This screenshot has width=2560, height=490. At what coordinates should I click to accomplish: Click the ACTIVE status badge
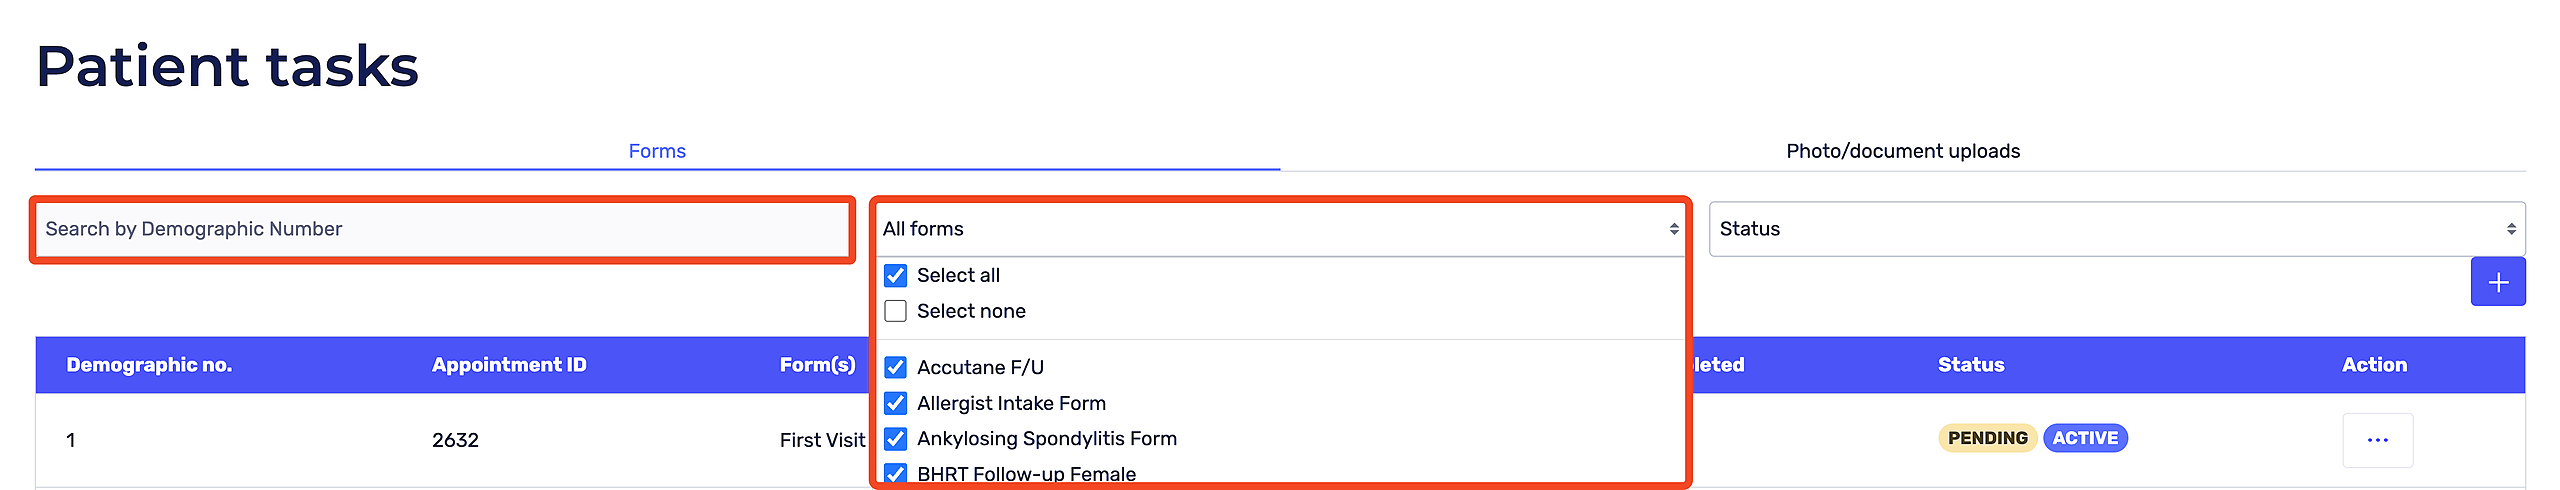(2085, 438)
